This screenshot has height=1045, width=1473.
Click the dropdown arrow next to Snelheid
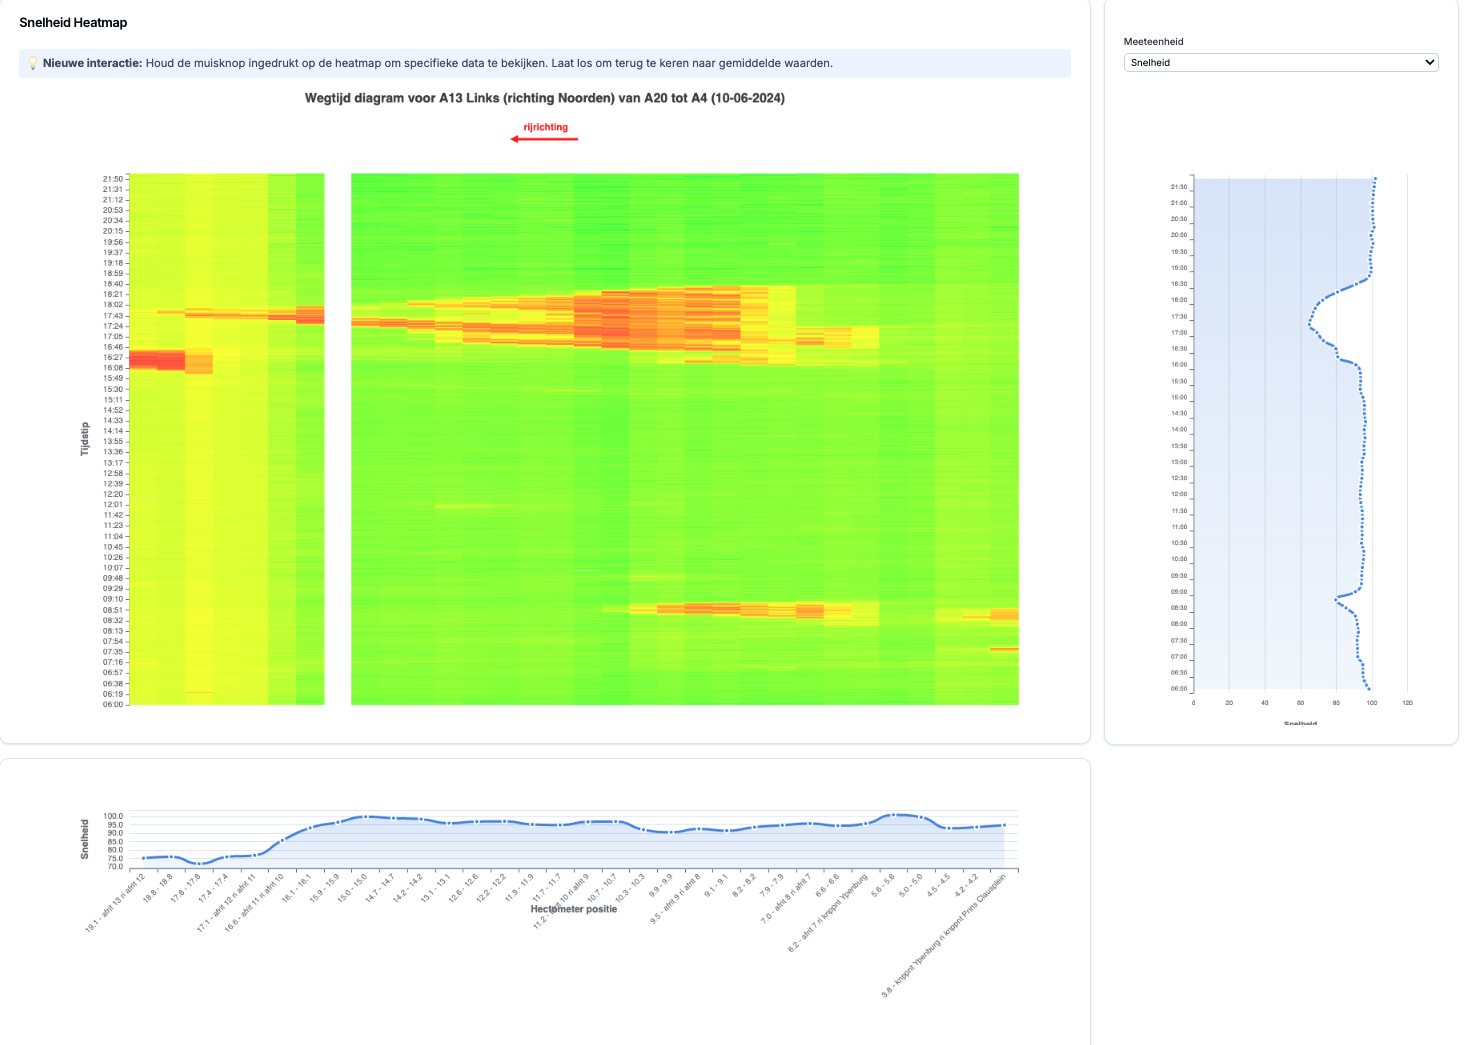1429,62
